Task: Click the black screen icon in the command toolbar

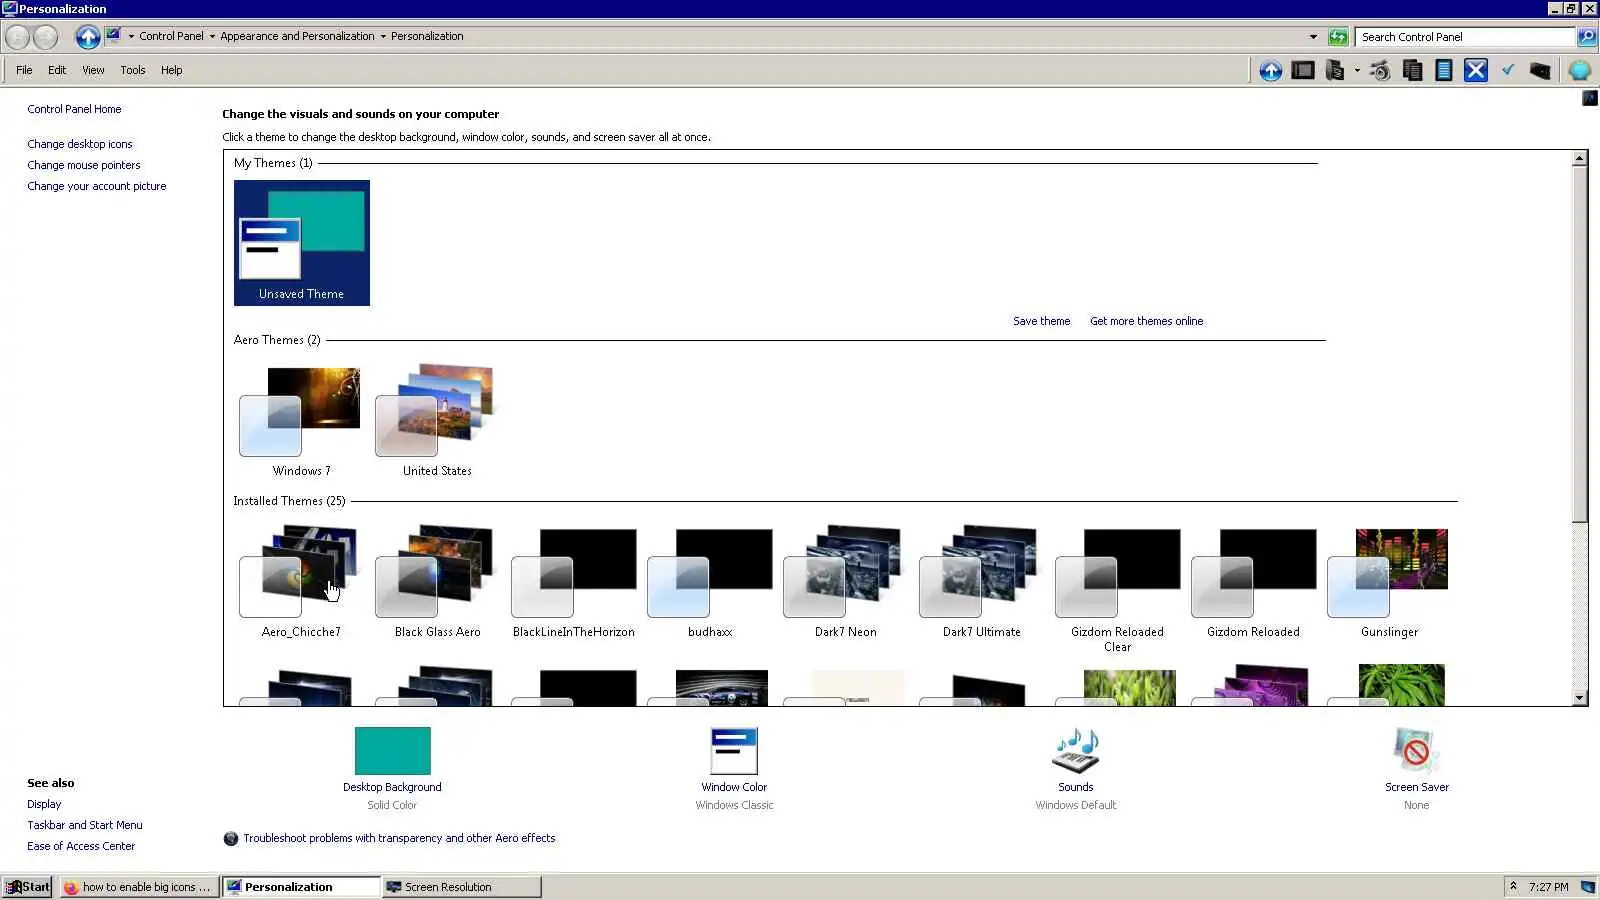Action: (x=1302, y=70)
